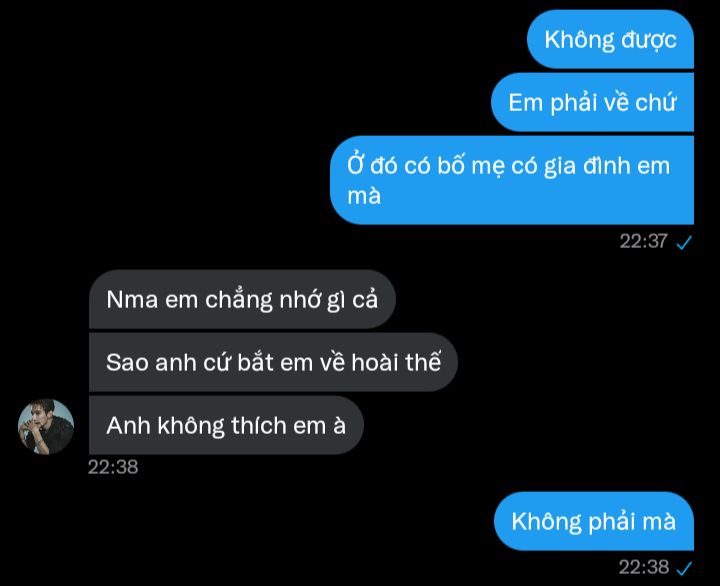The image size is (720, 586).
Task: Click the received 22:38 timestamp under avatar
Action: point(113,467)
